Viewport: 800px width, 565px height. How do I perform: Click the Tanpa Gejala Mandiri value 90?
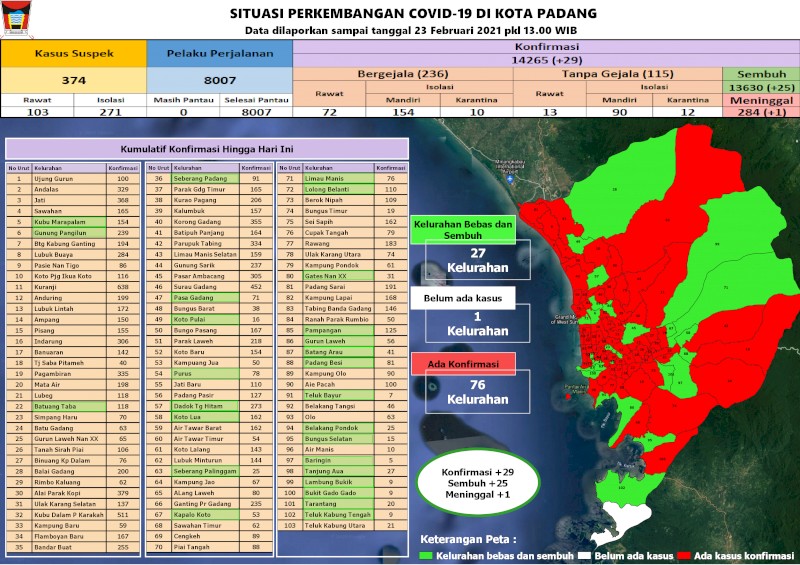click(619, 112)
